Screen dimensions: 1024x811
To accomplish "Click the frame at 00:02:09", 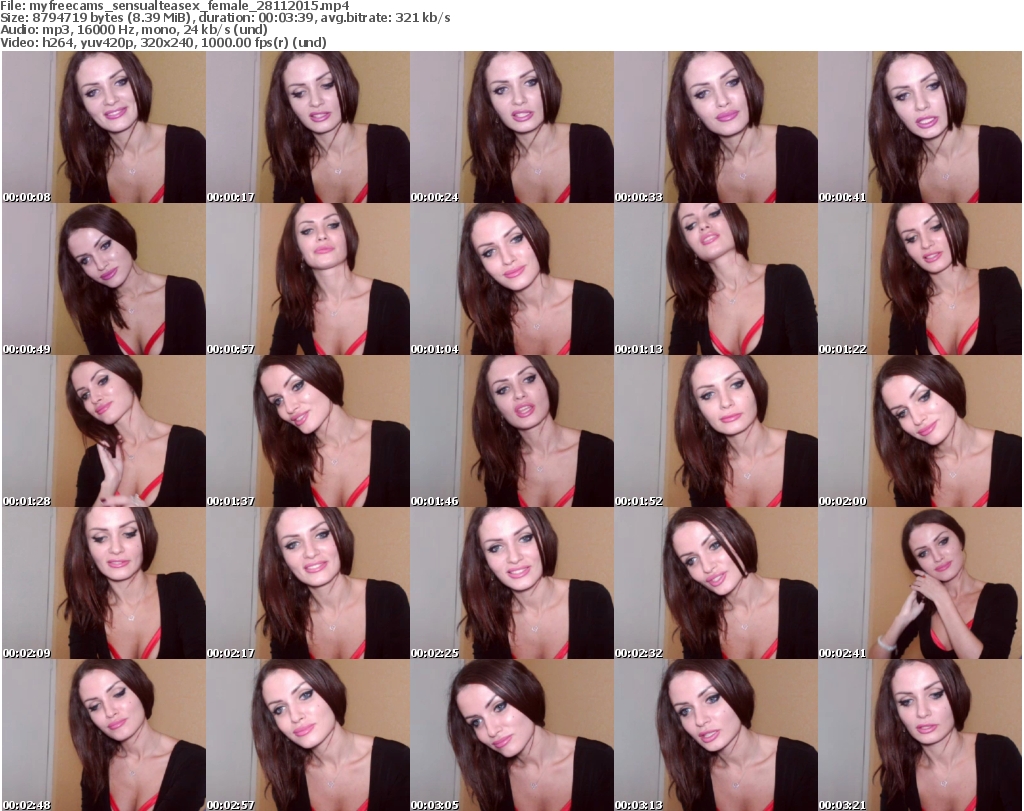I will click(x=104, y=583).
